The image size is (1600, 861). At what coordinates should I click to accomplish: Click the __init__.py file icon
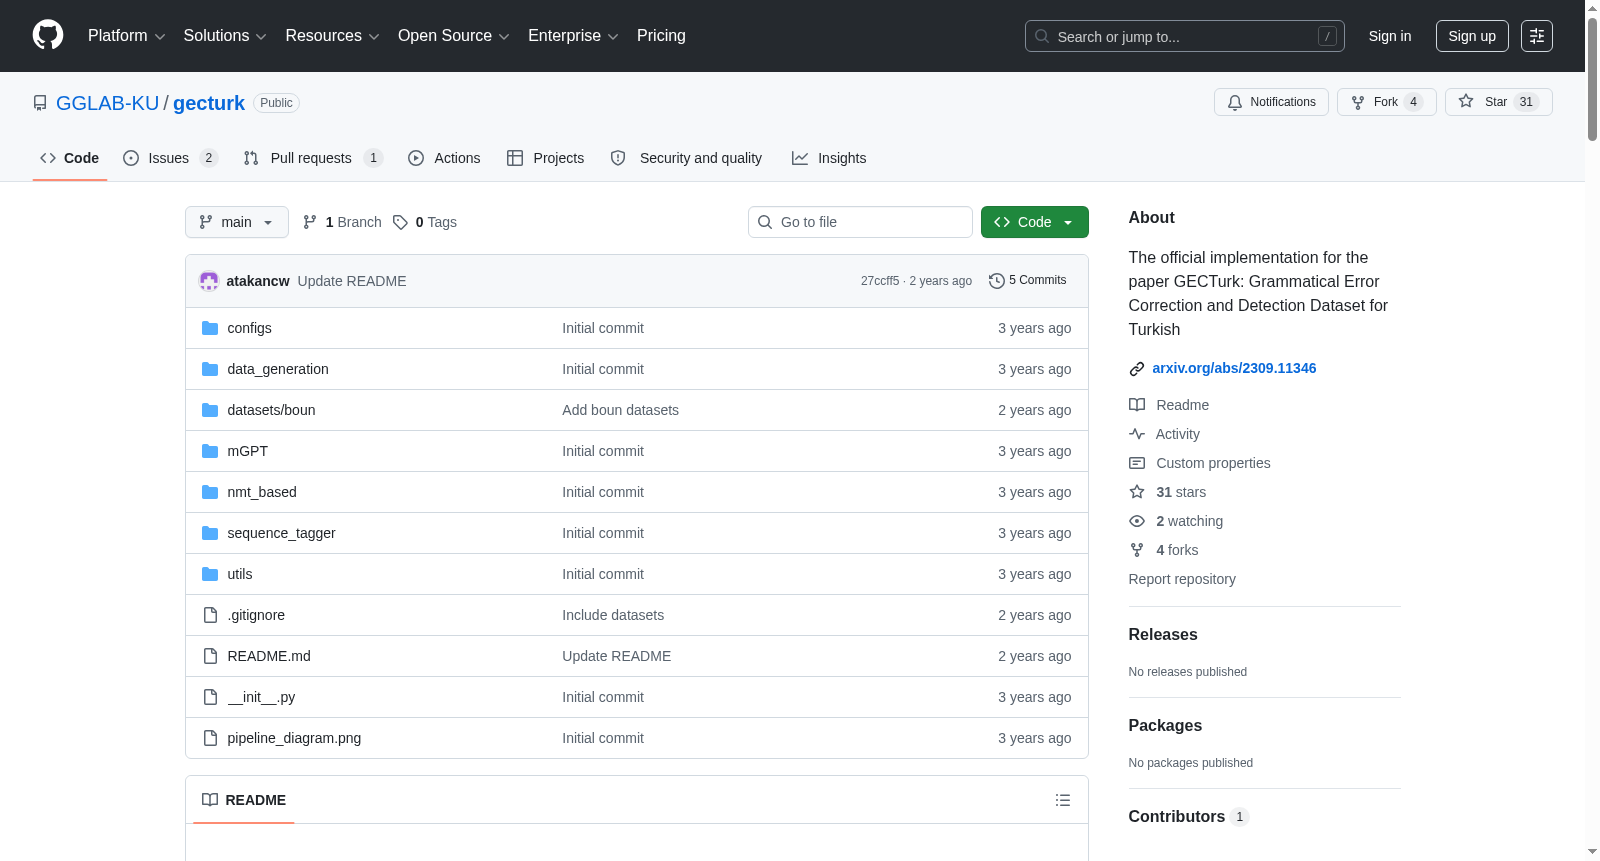click(x=210, y=697)
